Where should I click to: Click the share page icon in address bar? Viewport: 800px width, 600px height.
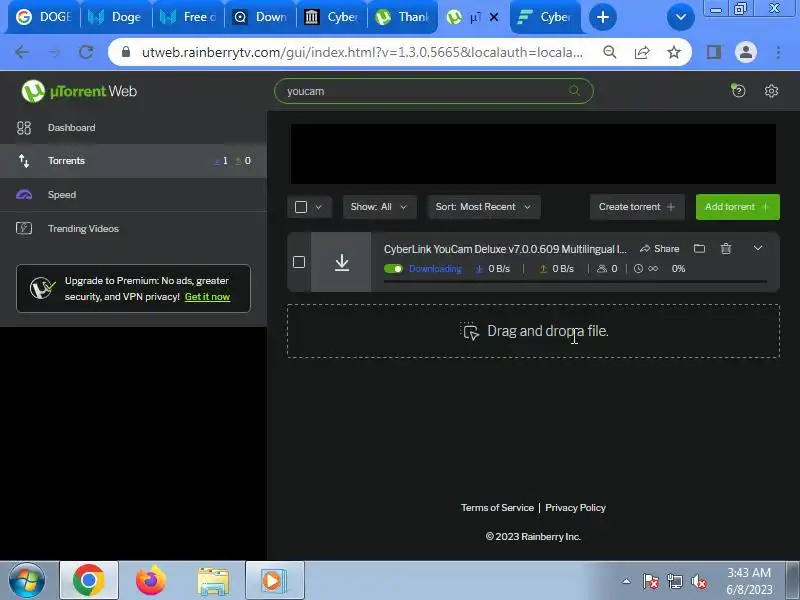point(642,52)
